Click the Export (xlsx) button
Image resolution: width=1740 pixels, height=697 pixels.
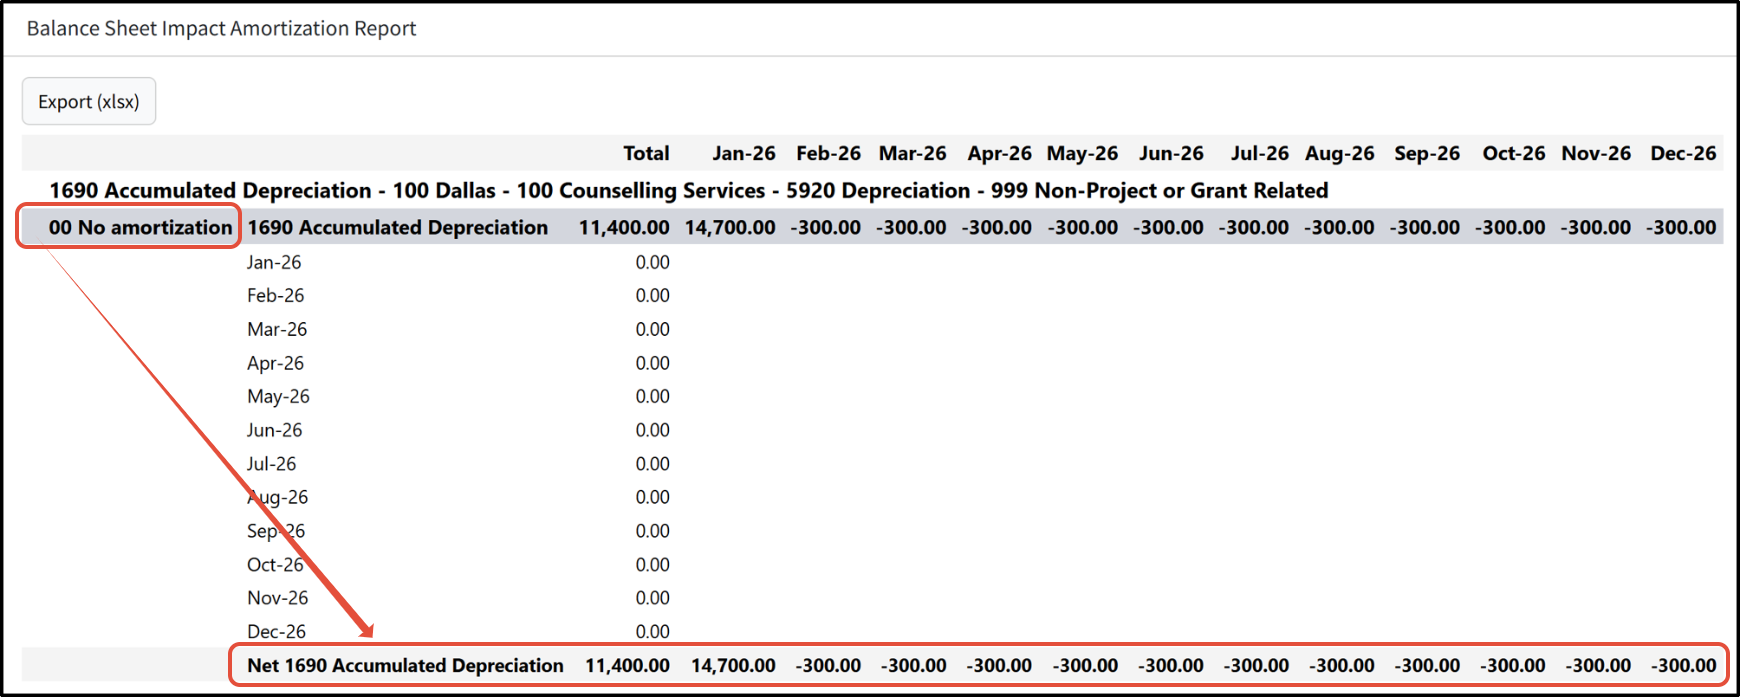(89, 101)
